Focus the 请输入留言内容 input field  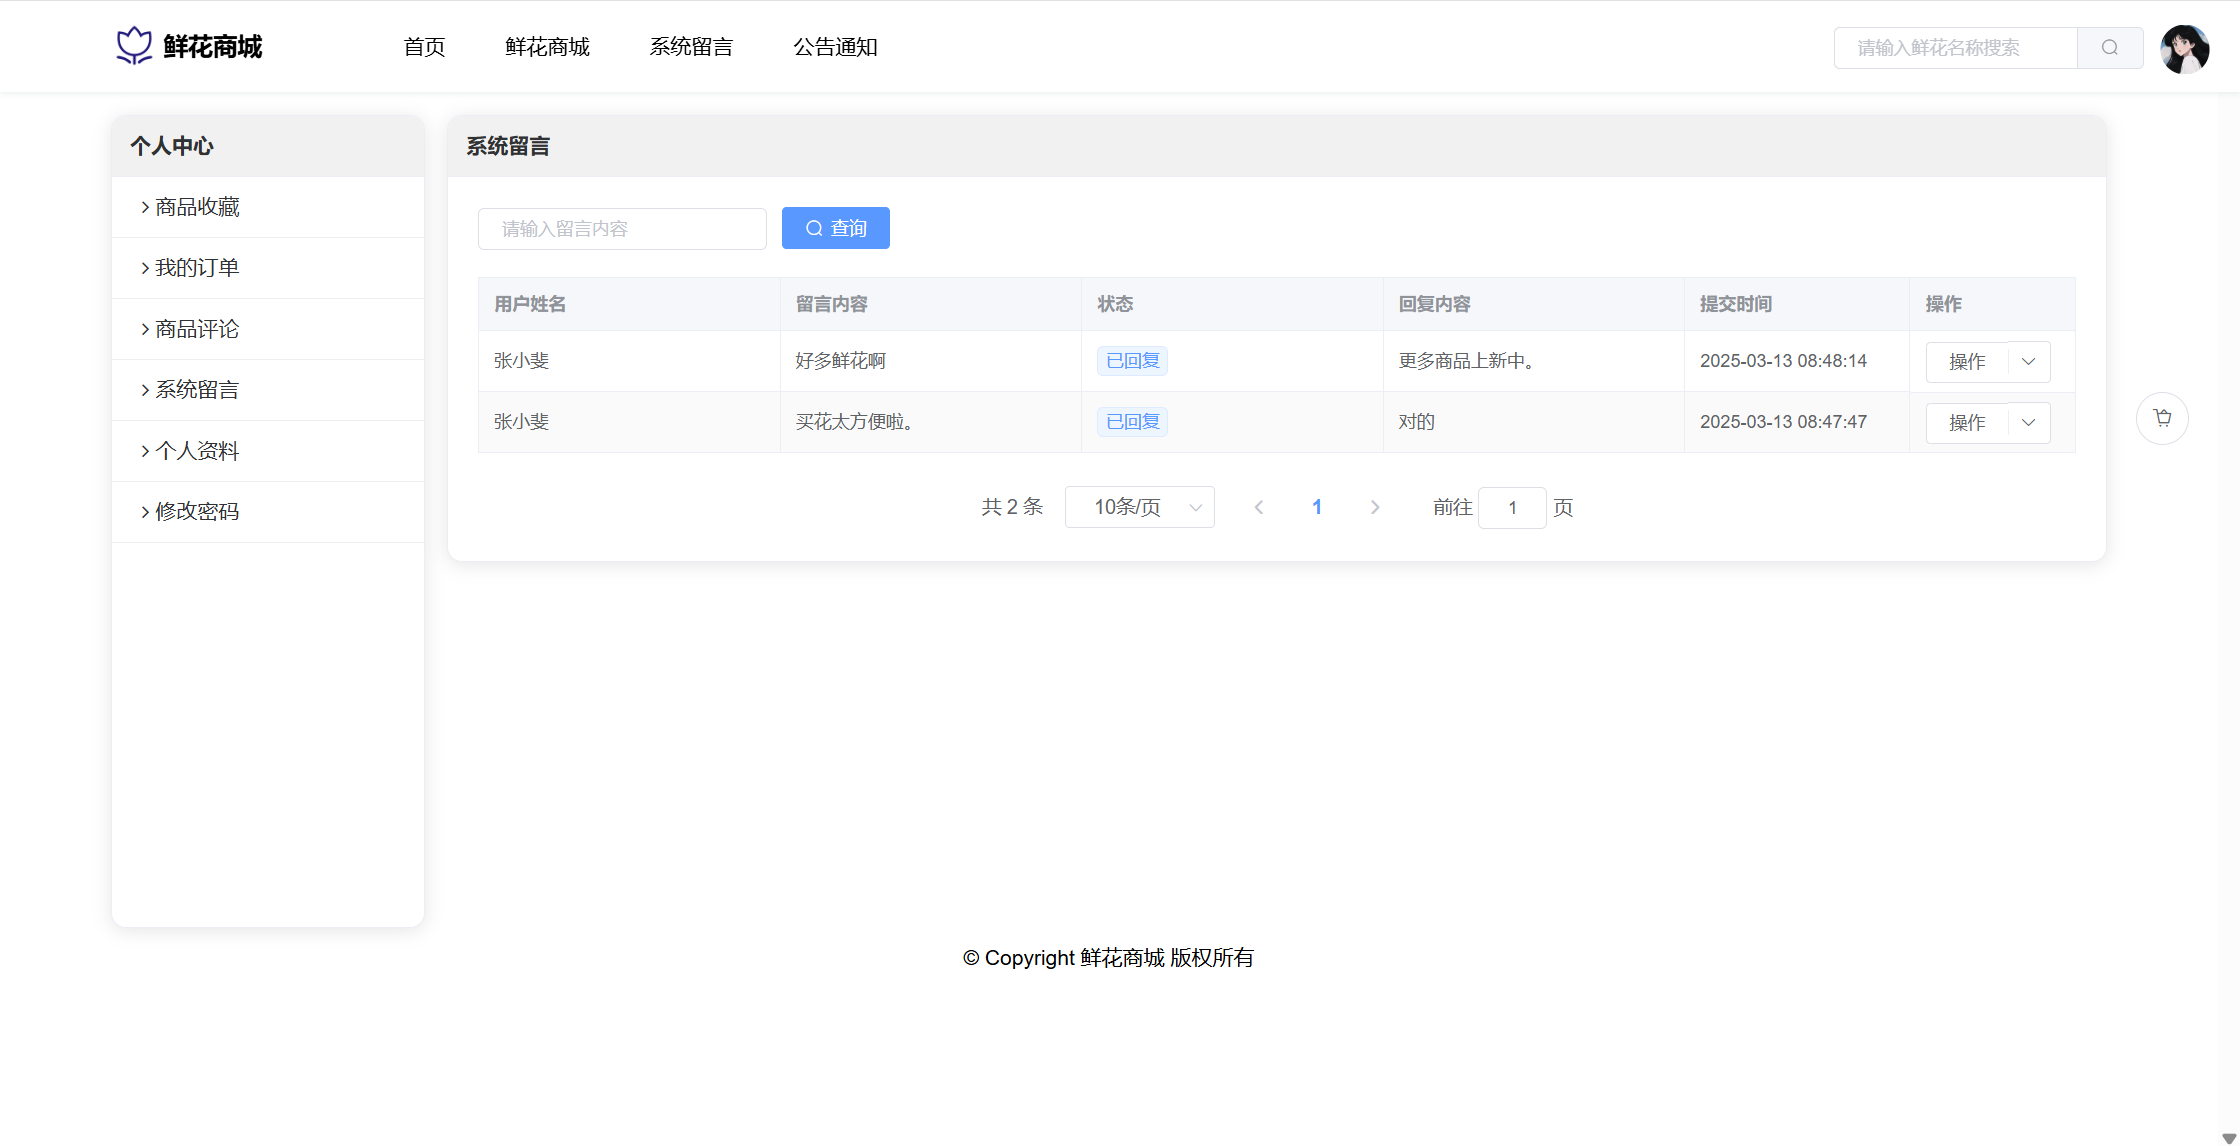point(622,229)
